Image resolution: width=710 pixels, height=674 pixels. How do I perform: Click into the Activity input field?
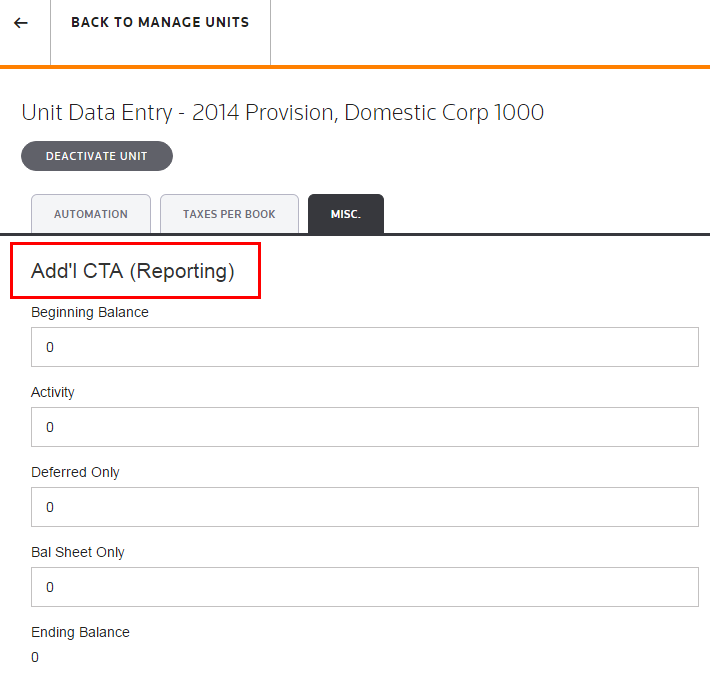(364, 427)
